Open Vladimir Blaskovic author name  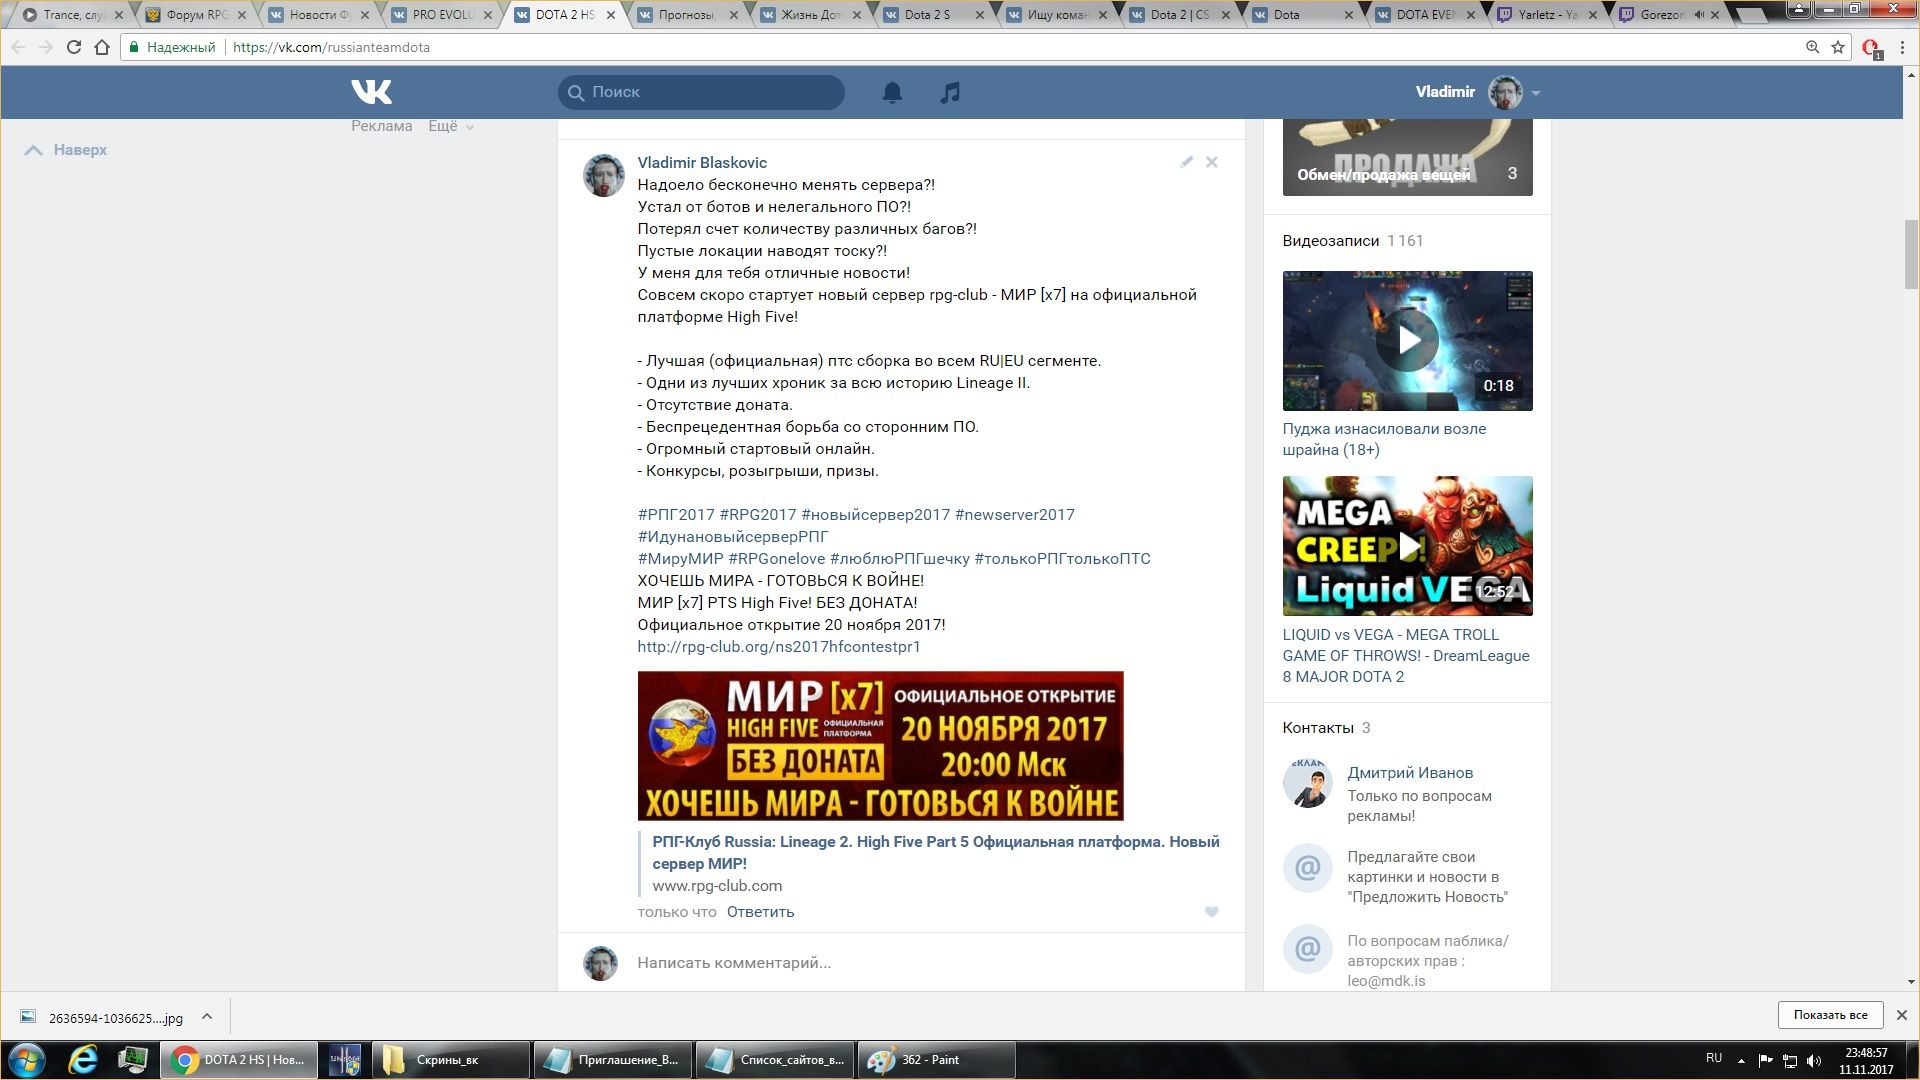[x=702, y=163]
